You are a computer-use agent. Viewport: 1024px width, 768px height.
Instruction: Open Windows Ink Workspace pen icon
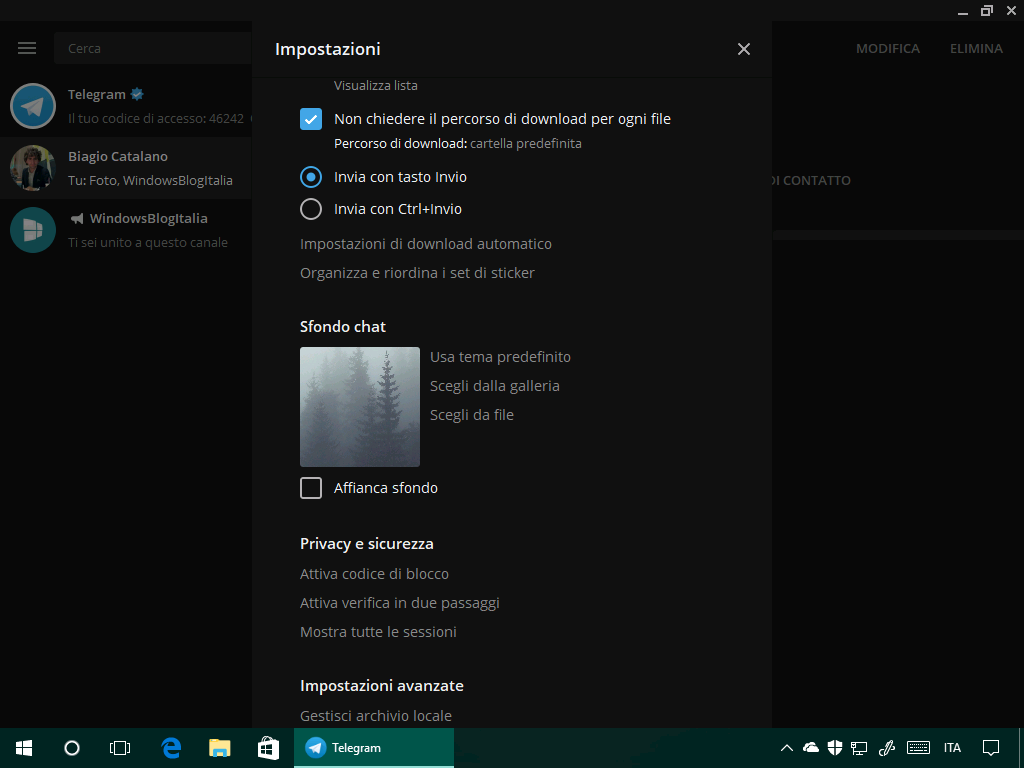point(886,748)
